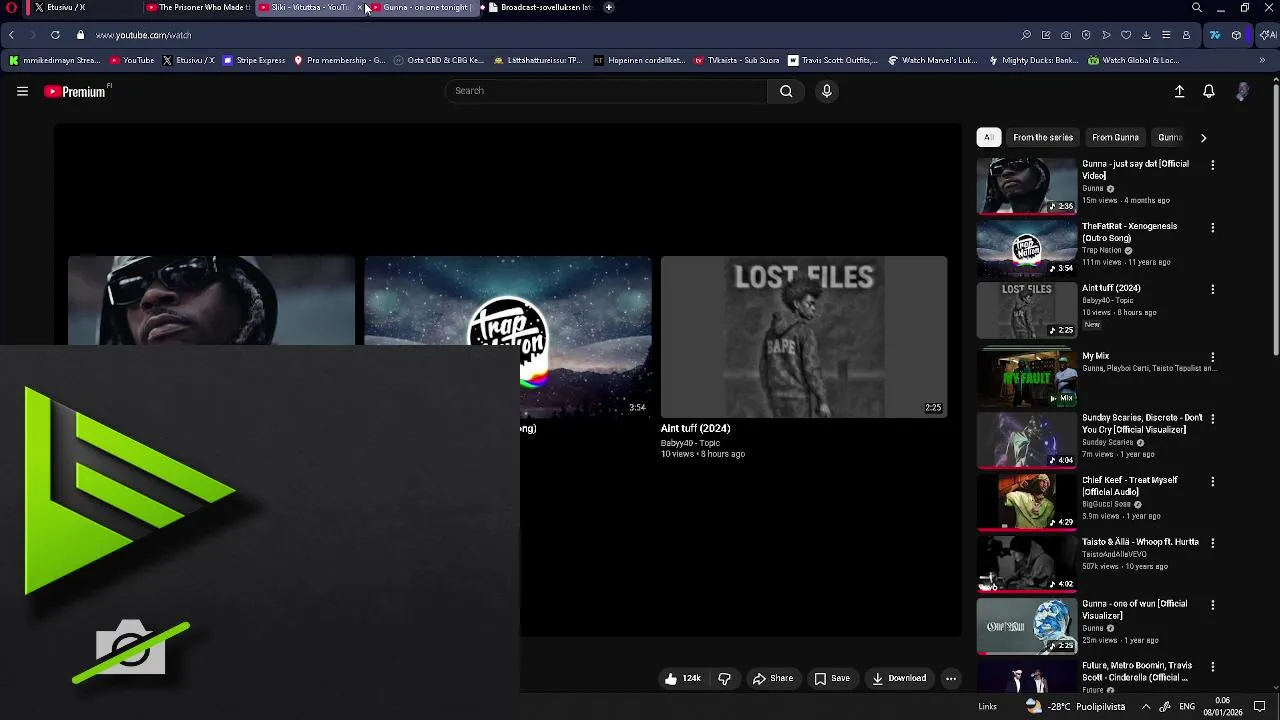Expand bookmarks bar overflow chevron
Screen dimensions: 1280x720
coord(1262,60)
